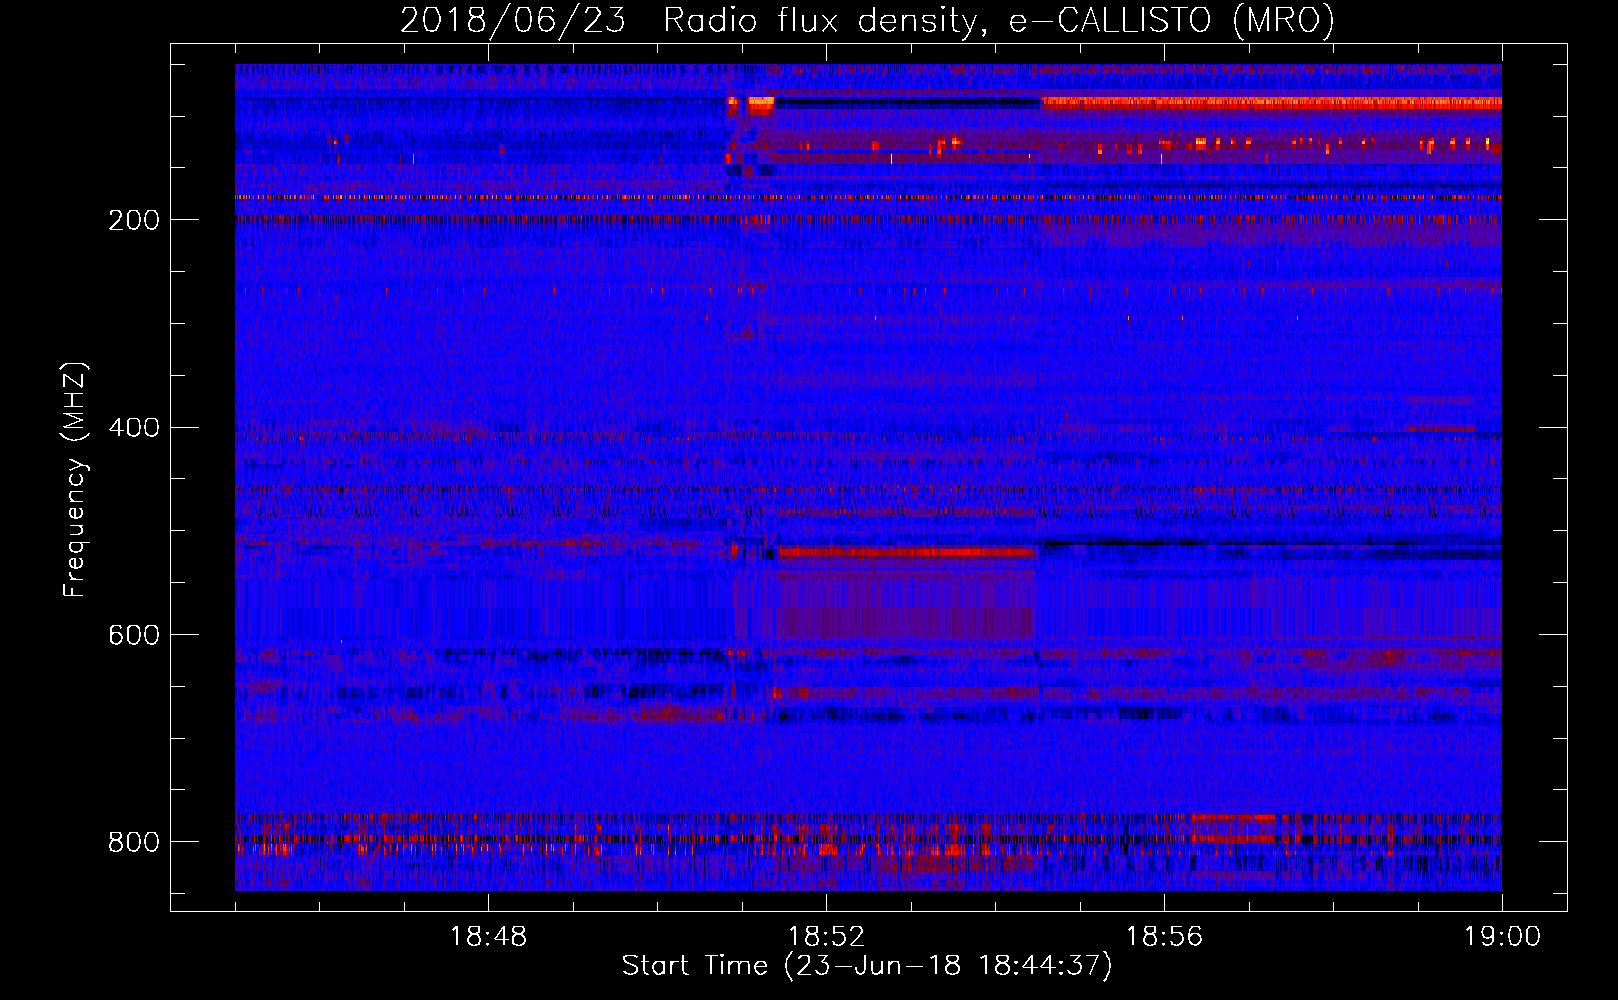1618x1000 pixels.
Task: Click the 200 frequency tick label
Action: click(x=133, y=220)
